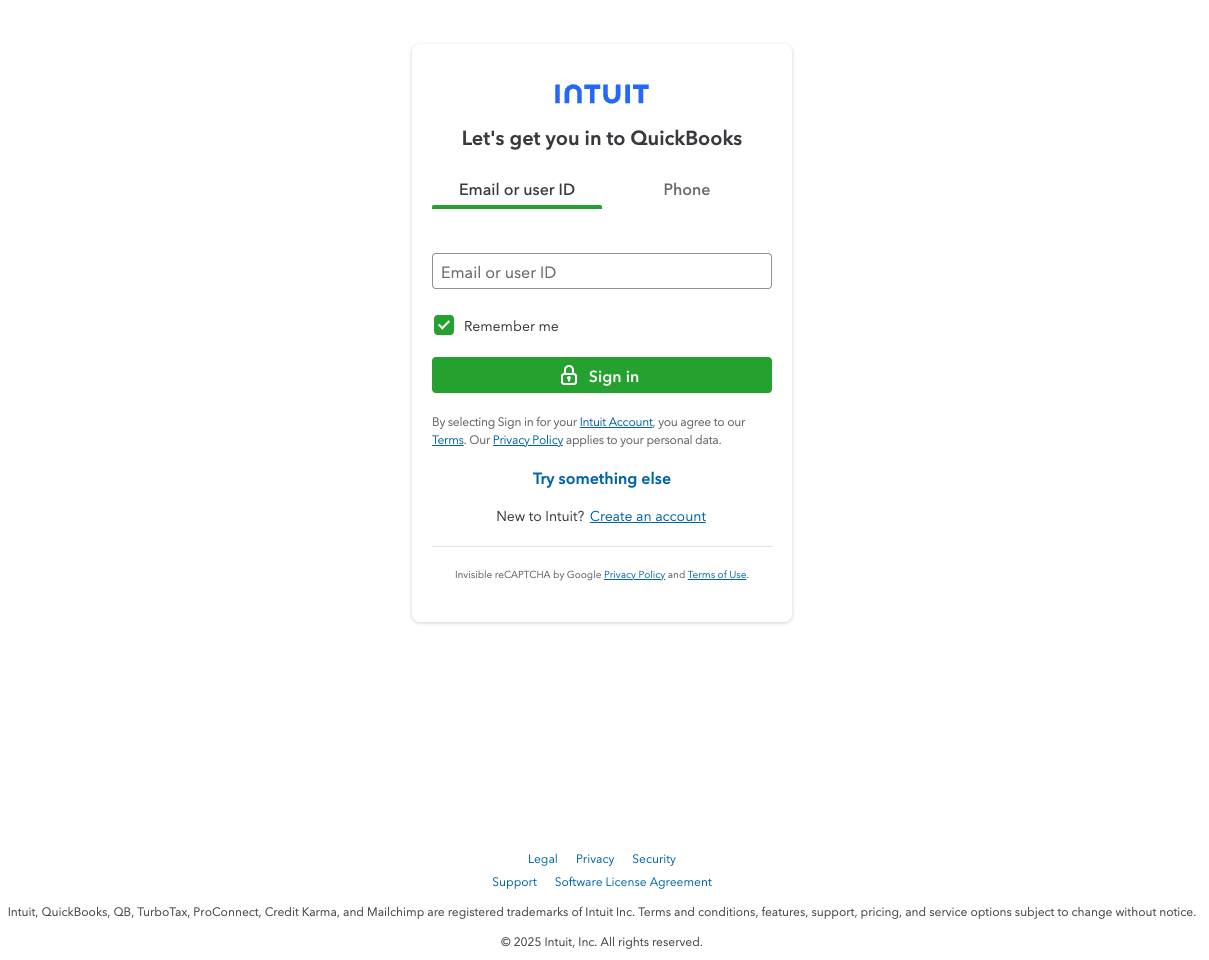Select the Email or user ID tab
This screenshot has width=1209, height=960.
517,189
